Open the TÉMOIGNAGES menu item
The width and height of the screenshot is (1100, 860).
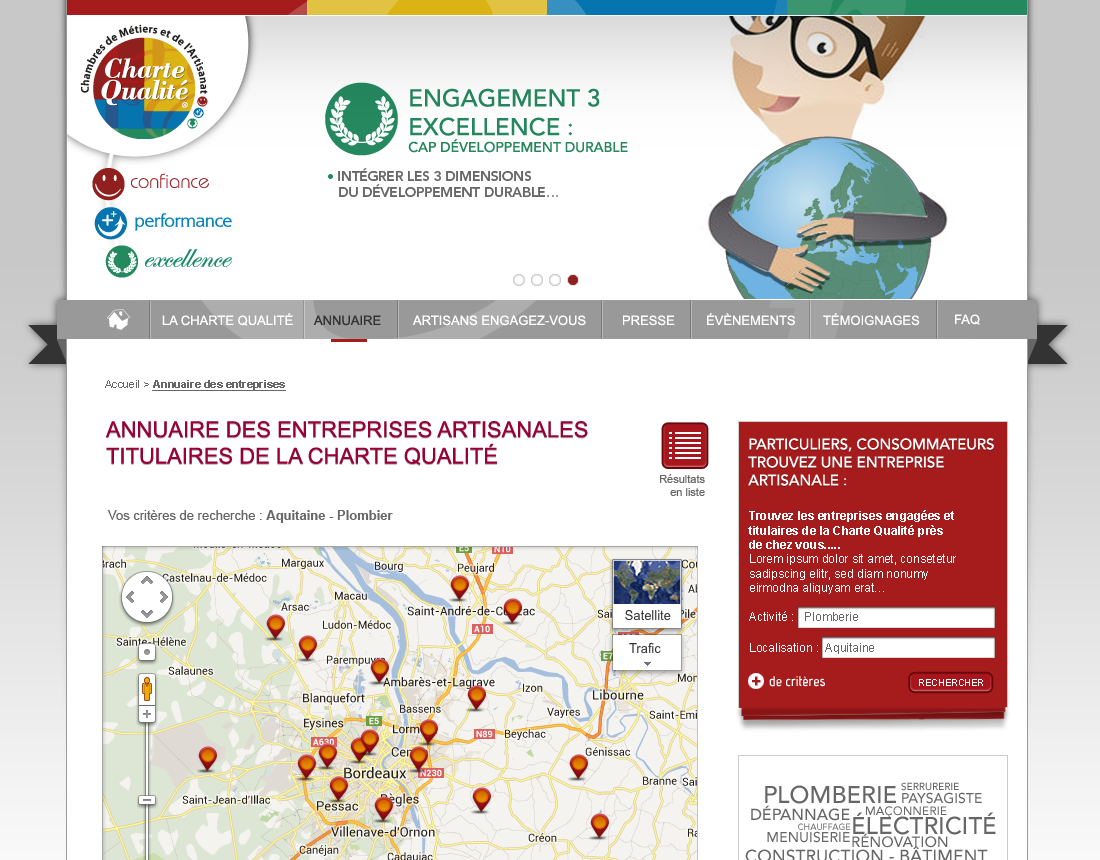(x=871, y=320)
